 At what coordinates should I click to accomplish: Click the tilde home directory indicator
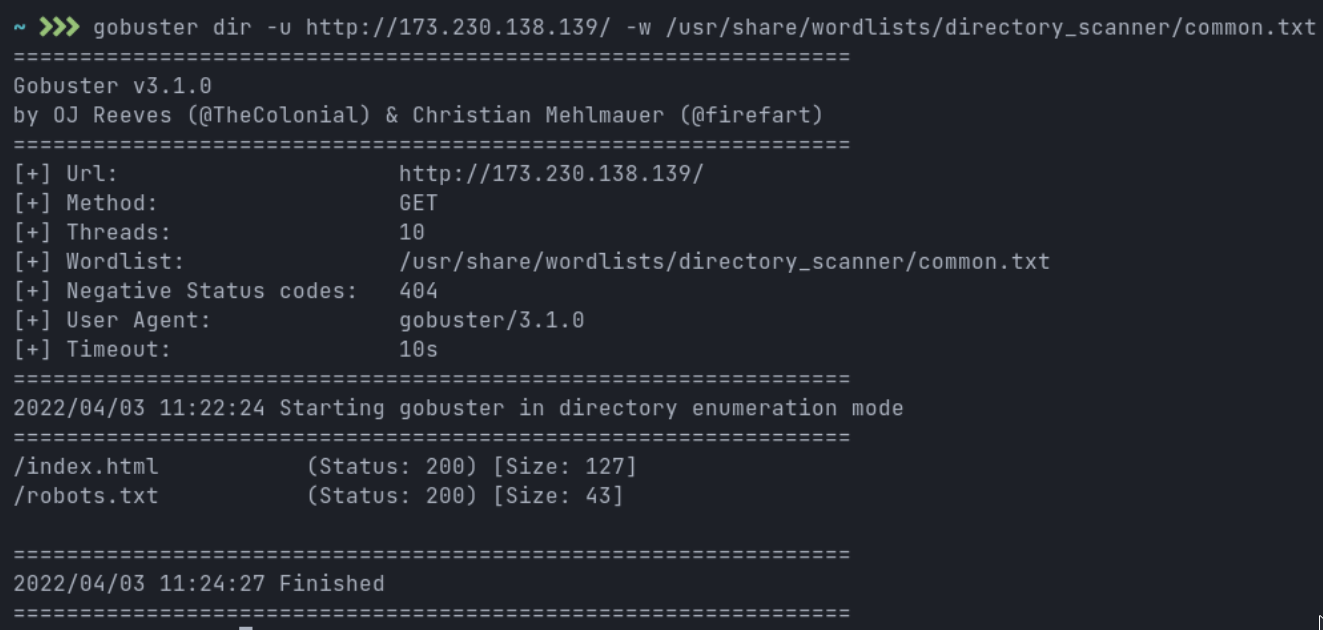click(x=20, y=27)
